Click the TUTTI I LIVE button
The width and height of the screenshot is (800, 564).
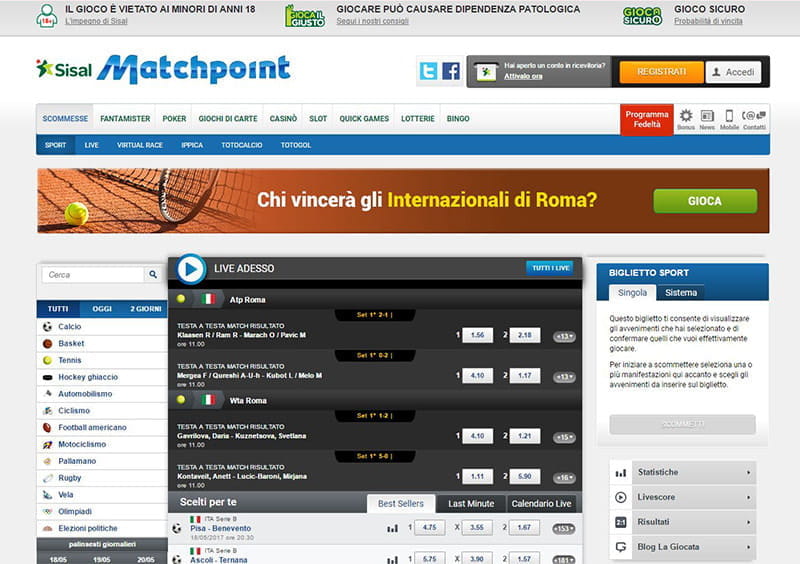point(550,268)
